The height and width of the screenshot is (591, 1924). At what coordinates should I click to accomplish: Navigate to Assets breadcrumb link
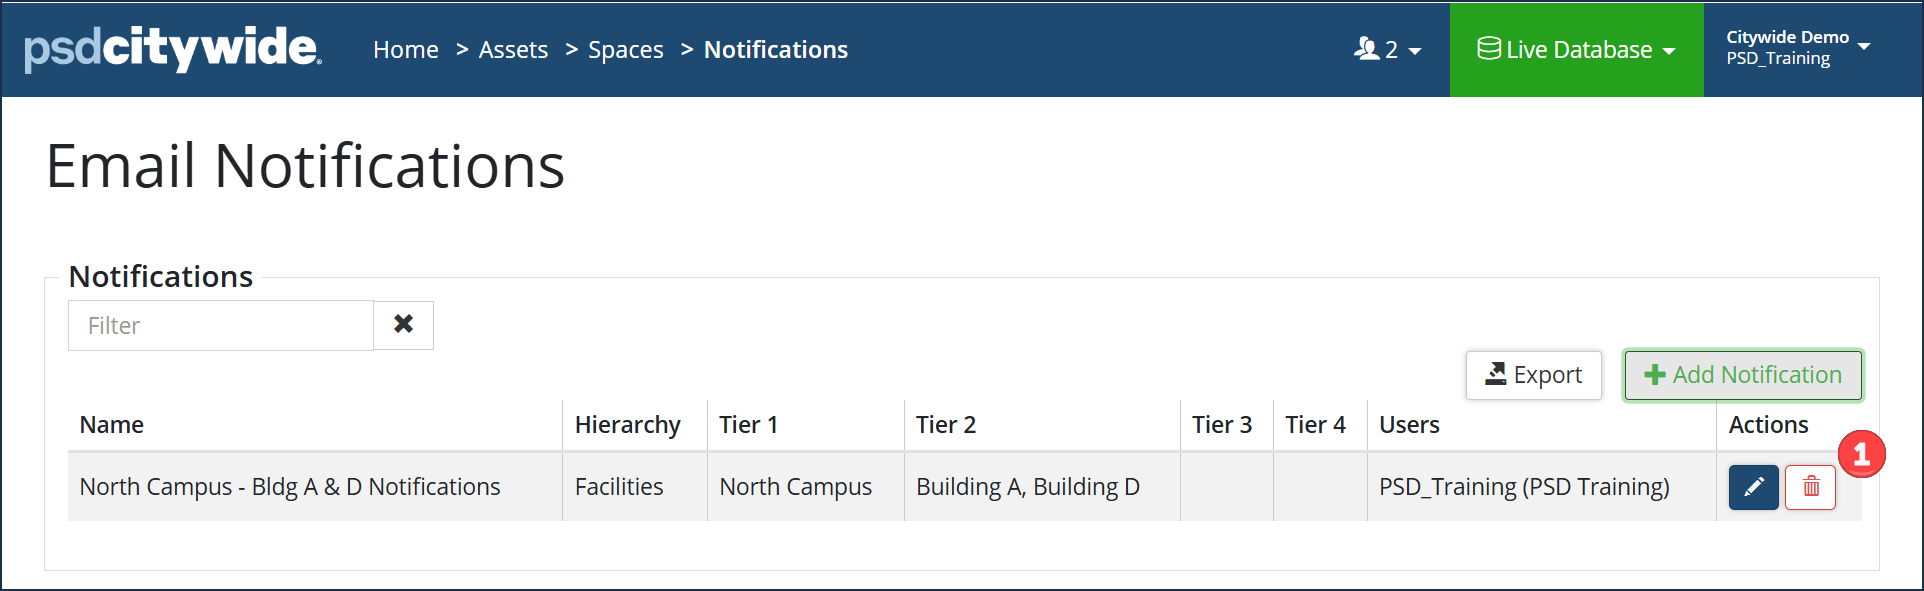tap(513, 50)
